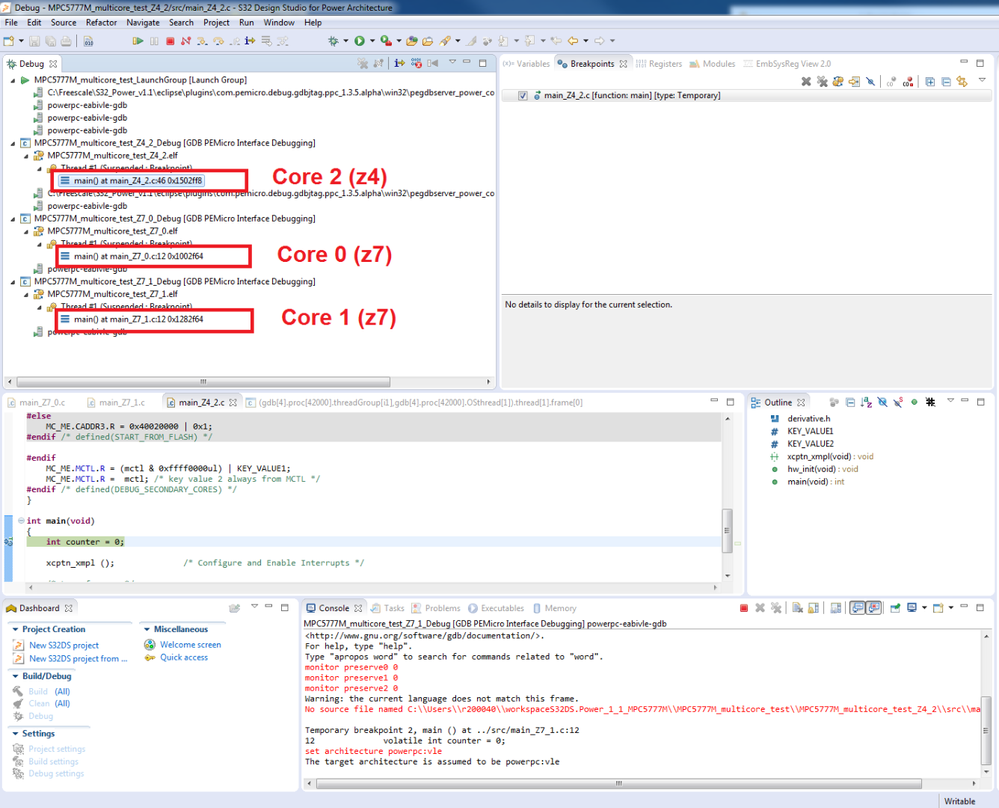Toggle Hide Fields in Outline view

click(882, 402)
